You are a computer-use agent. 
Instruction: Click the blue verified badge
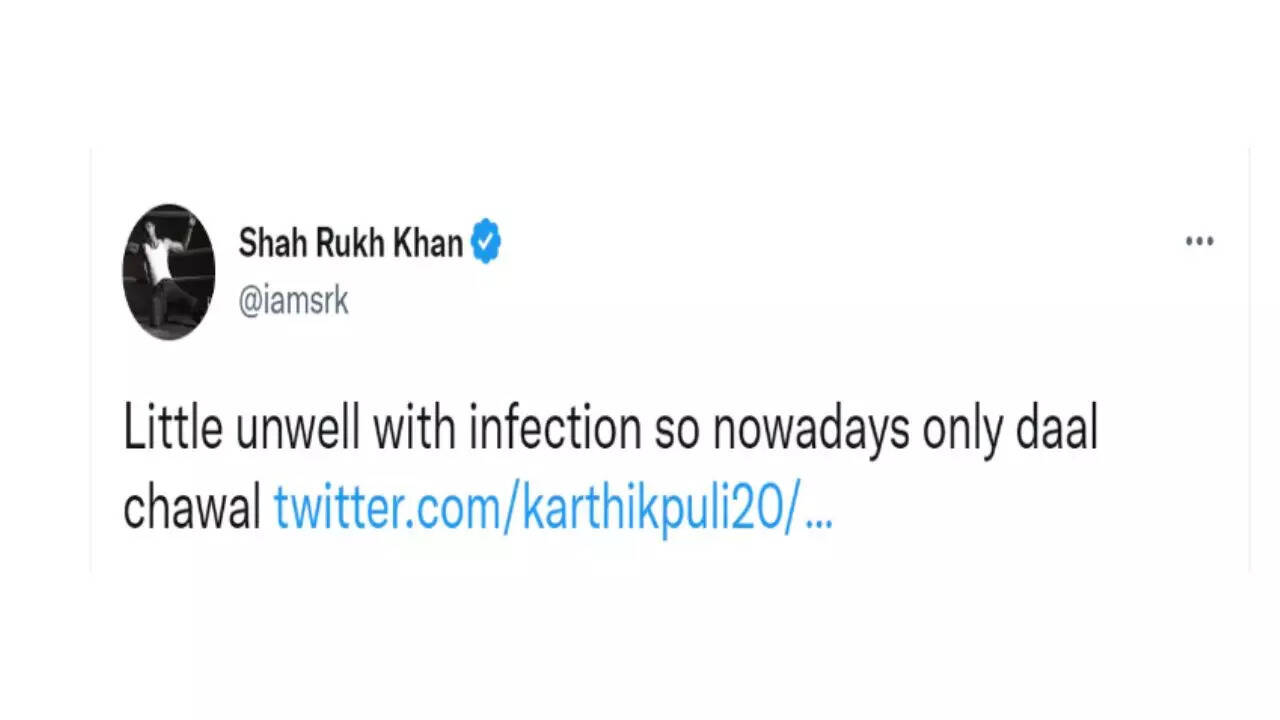[x=486, y=243]
